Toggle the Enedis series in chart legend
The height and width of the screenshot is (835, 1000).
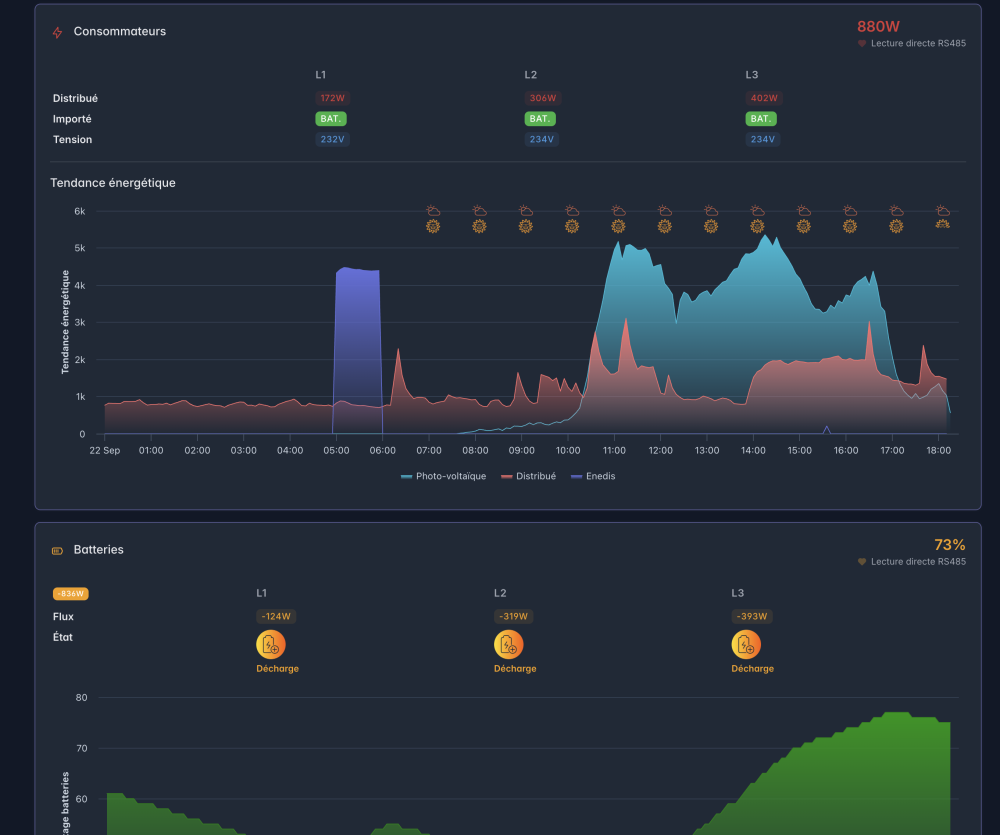point(593,477)
